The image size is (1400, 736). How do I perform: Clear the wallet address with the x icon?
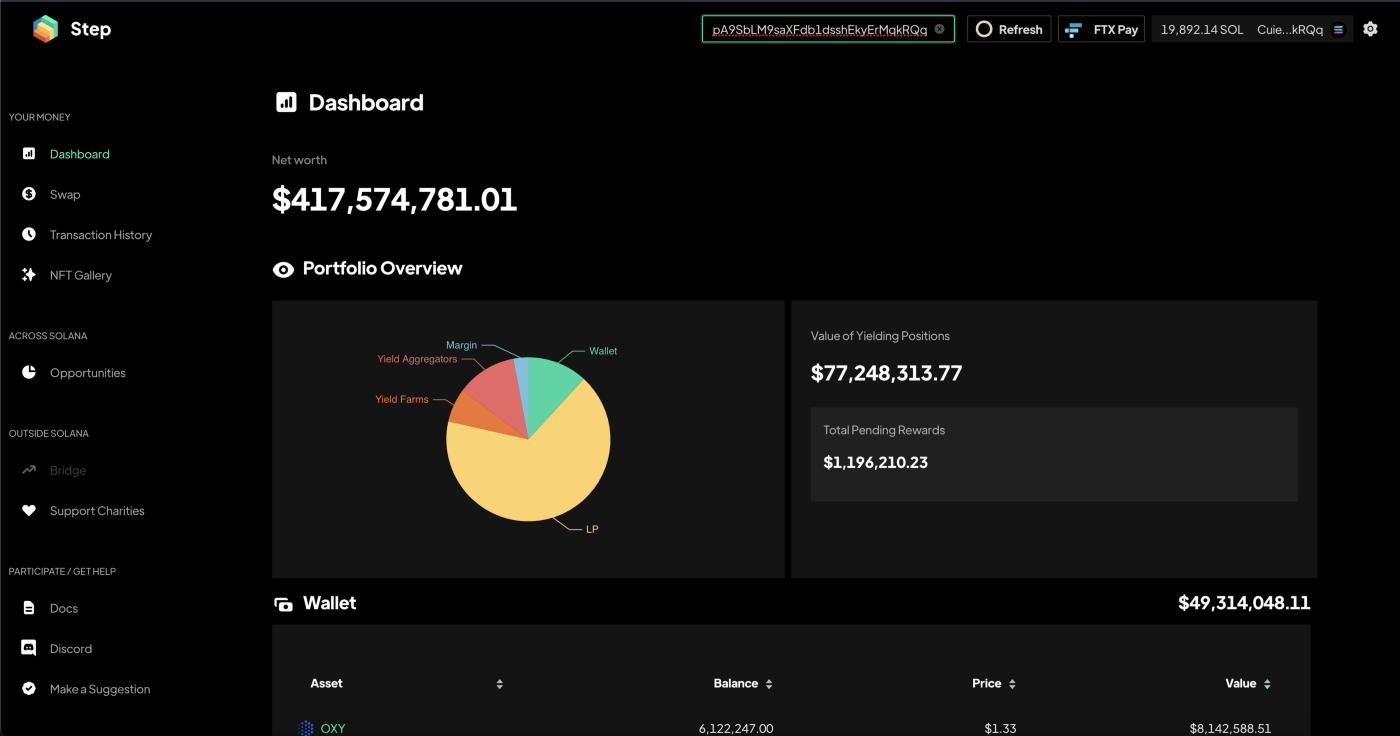pyautogui.click(x=939, y=29)
